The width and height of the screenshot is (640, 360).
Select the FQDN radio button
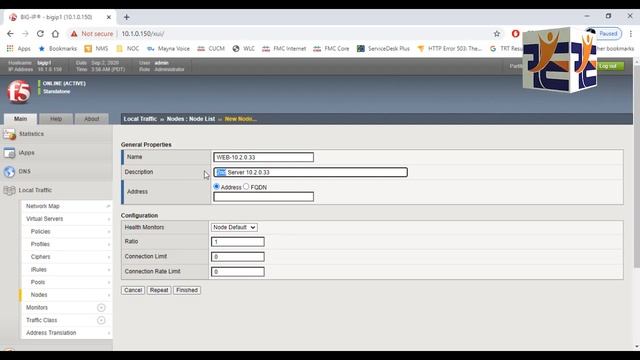[246, 187]
